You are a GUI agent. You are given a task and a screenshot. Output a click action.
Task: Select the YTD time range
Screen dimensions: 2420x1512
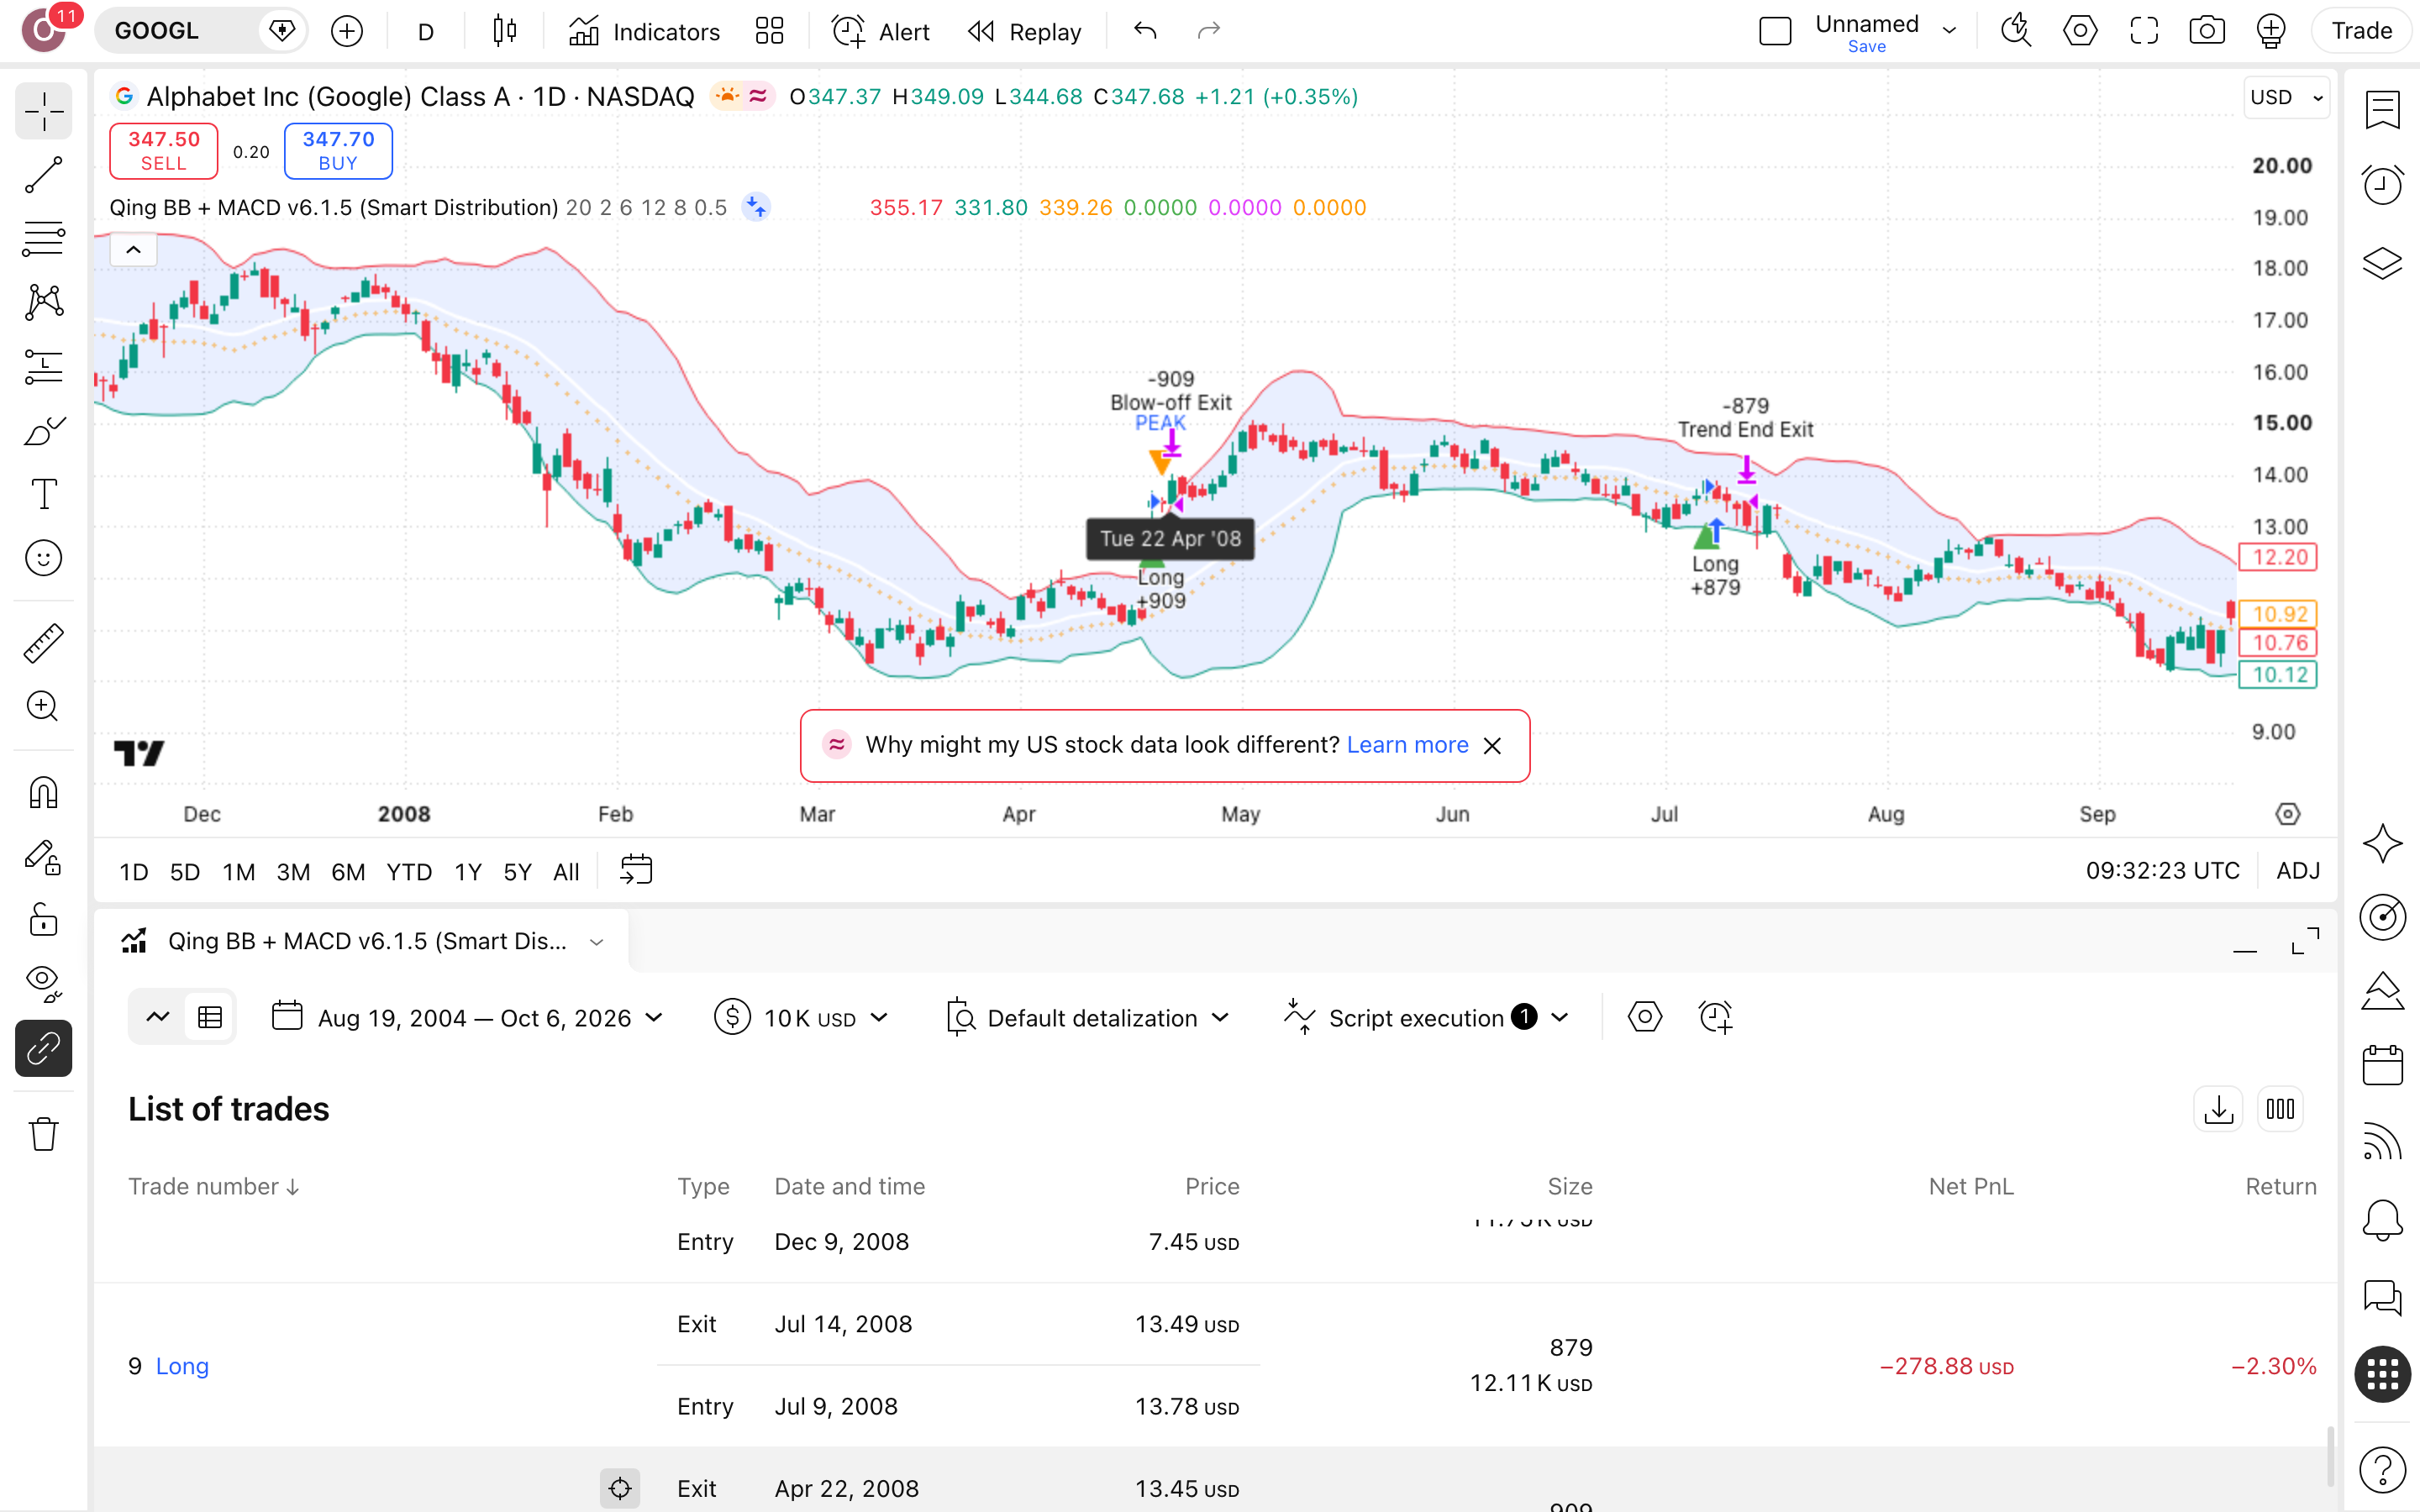pos(409,872)
